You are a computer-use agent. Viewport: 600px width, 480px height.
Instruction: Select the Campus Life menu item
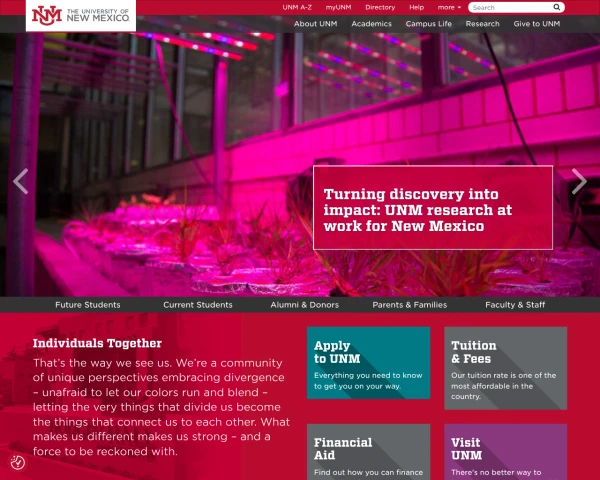429,23
